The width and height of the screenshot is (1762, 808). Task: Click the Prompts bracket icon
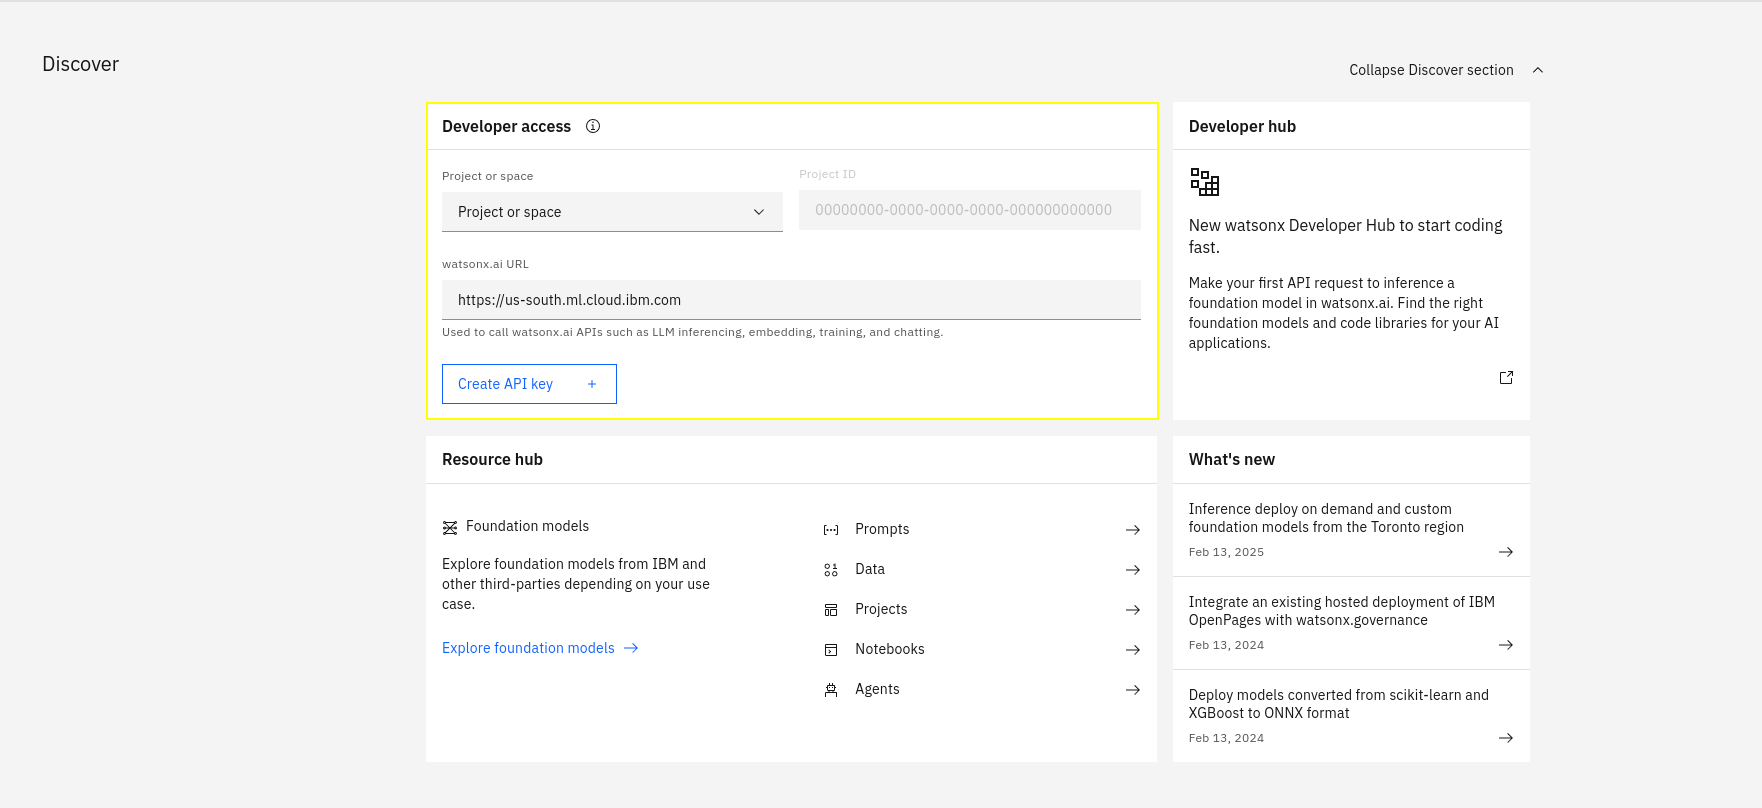point(831,530)
